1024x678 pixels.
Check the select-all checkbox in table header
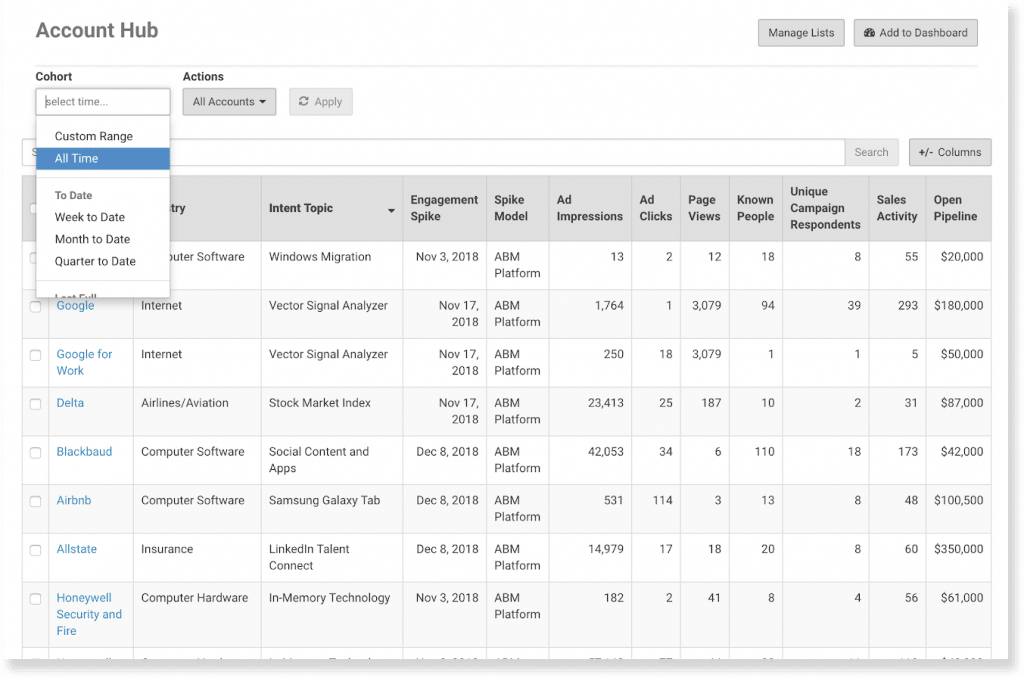pos(35,208)
